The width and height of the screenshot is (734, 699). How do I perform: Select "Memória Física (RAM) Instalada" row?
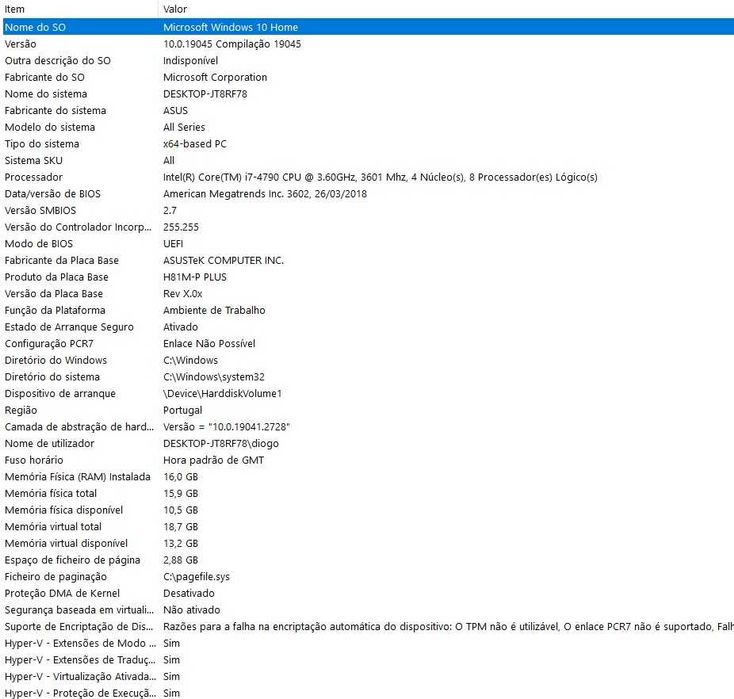tap(368, 477)
